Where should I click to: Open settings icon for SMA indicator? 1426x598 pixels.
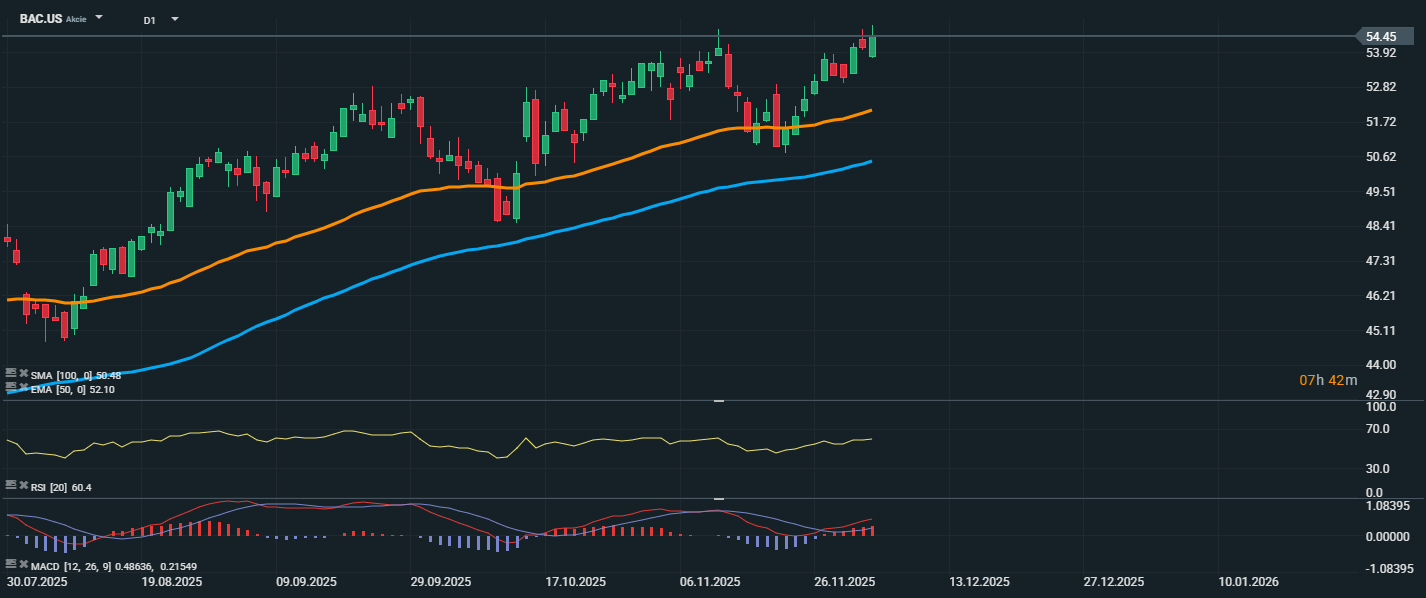pyautogui.click(x=11, y=374)
